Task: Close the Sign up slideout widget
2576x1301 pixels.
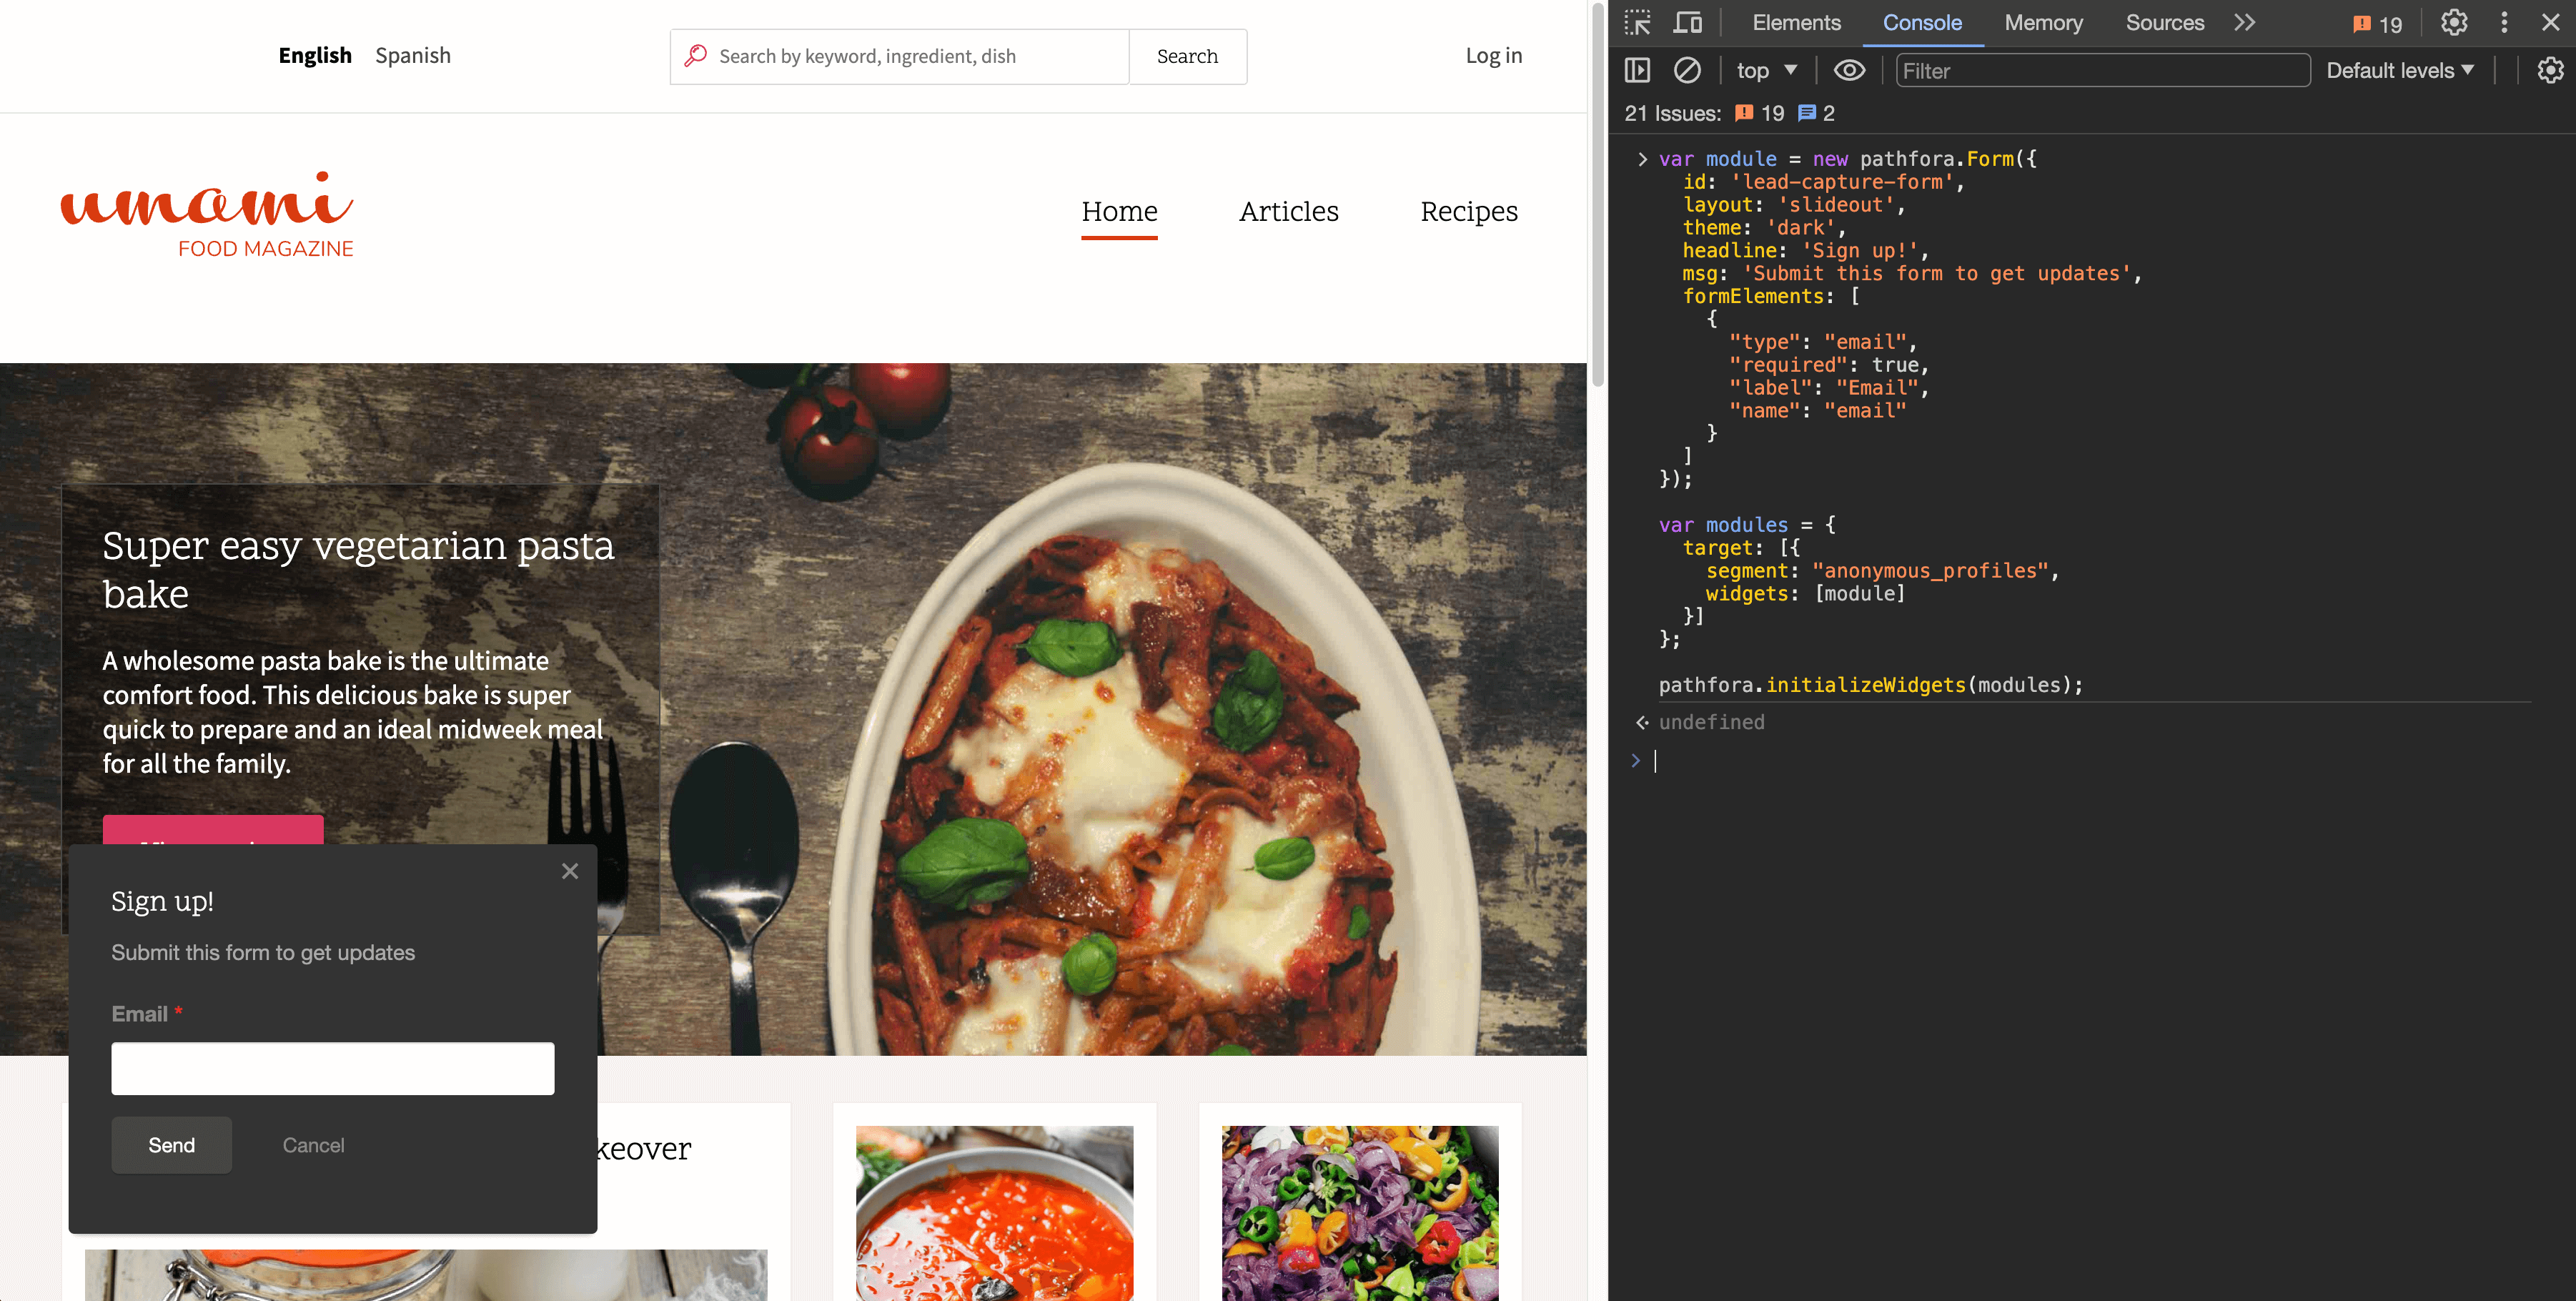Action: click(x=570, y=871)
